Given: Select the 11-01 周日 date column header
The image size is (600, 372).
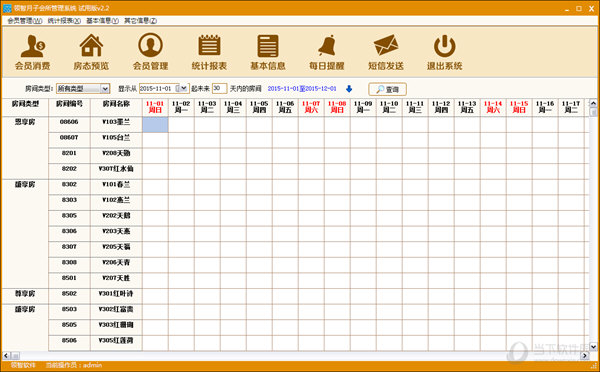Looking at the screenshot, I should (x=155, y=107).
